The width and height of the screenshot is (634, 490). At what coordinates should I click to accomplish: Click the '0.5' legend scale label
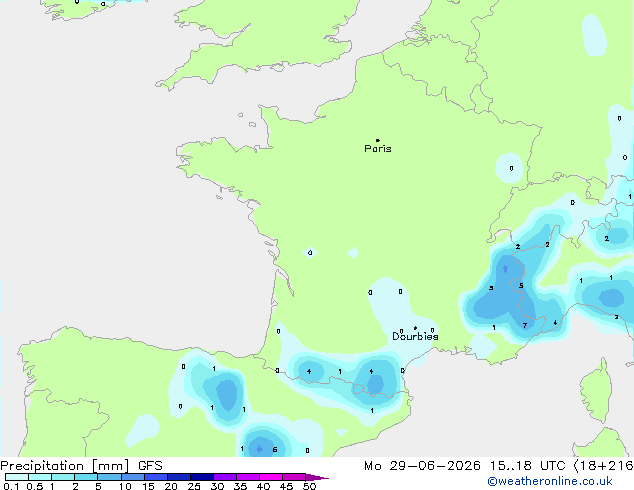pos(34,486)
